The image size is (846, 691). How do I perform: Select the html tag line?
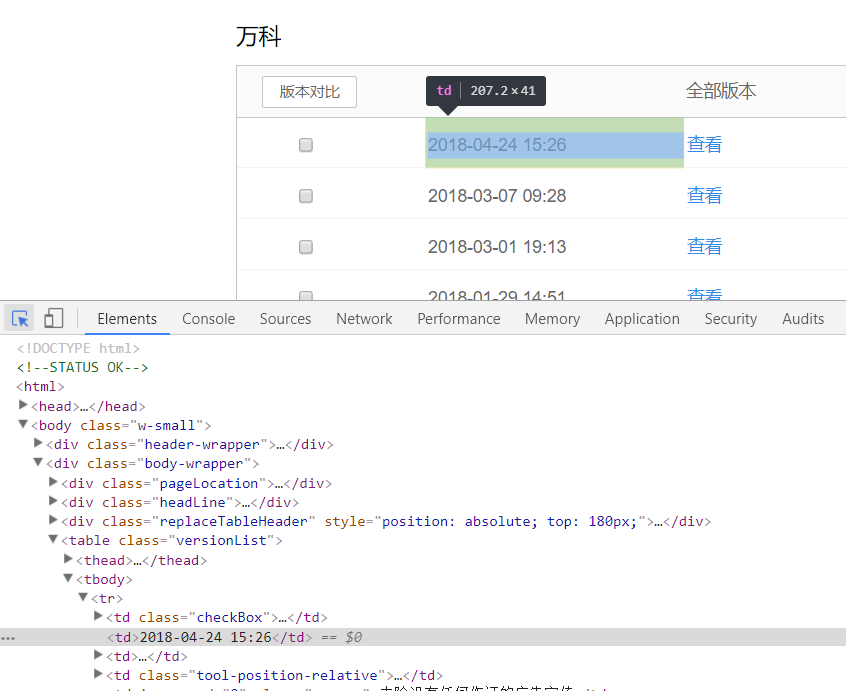tap(40, 387)
